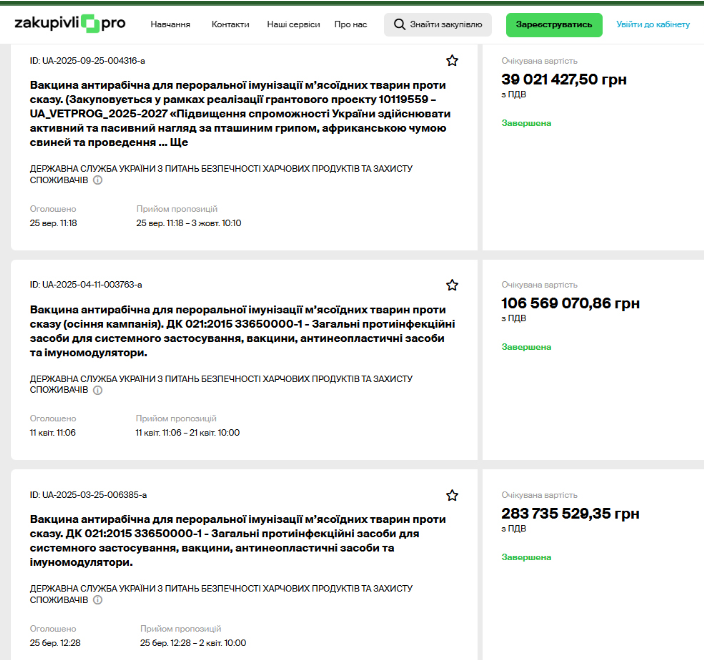Click the organization name in the second tender card
704x665 pixels.
[x=220, y=378]
